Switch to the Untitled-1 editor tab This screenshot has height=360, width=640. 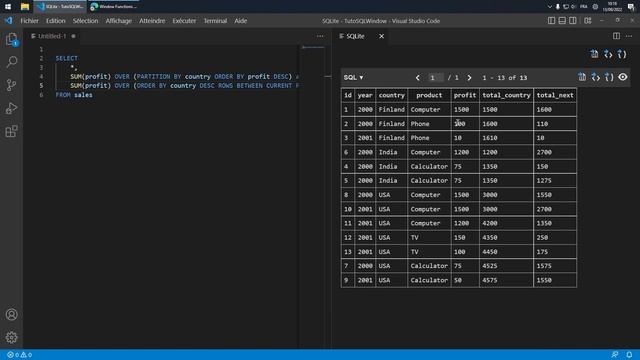[x=52, y=36]
